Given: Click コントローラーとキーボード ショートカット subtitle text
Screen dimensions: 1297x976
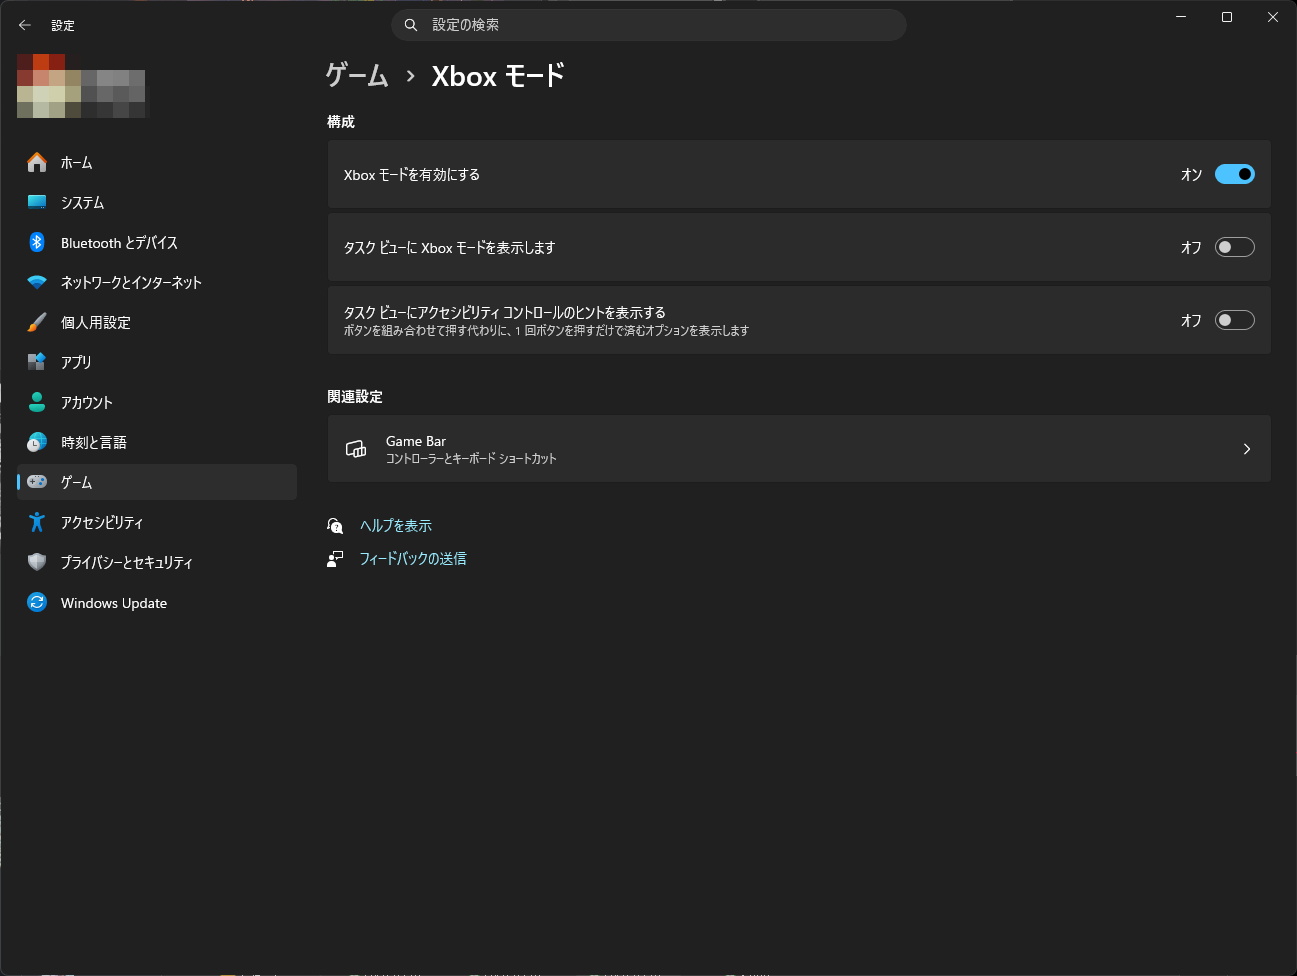Looking at the screenshot, I should (471, 458).
